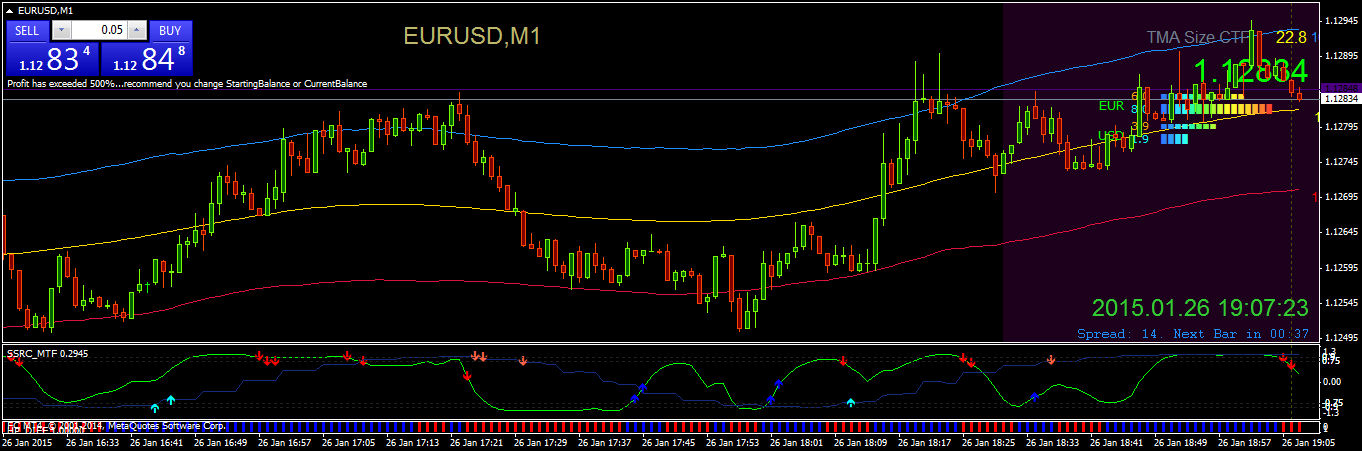Click the large EURUSD,M1 chart title
This screenshot has height=451, width=1362.
(x=472, y=37)
